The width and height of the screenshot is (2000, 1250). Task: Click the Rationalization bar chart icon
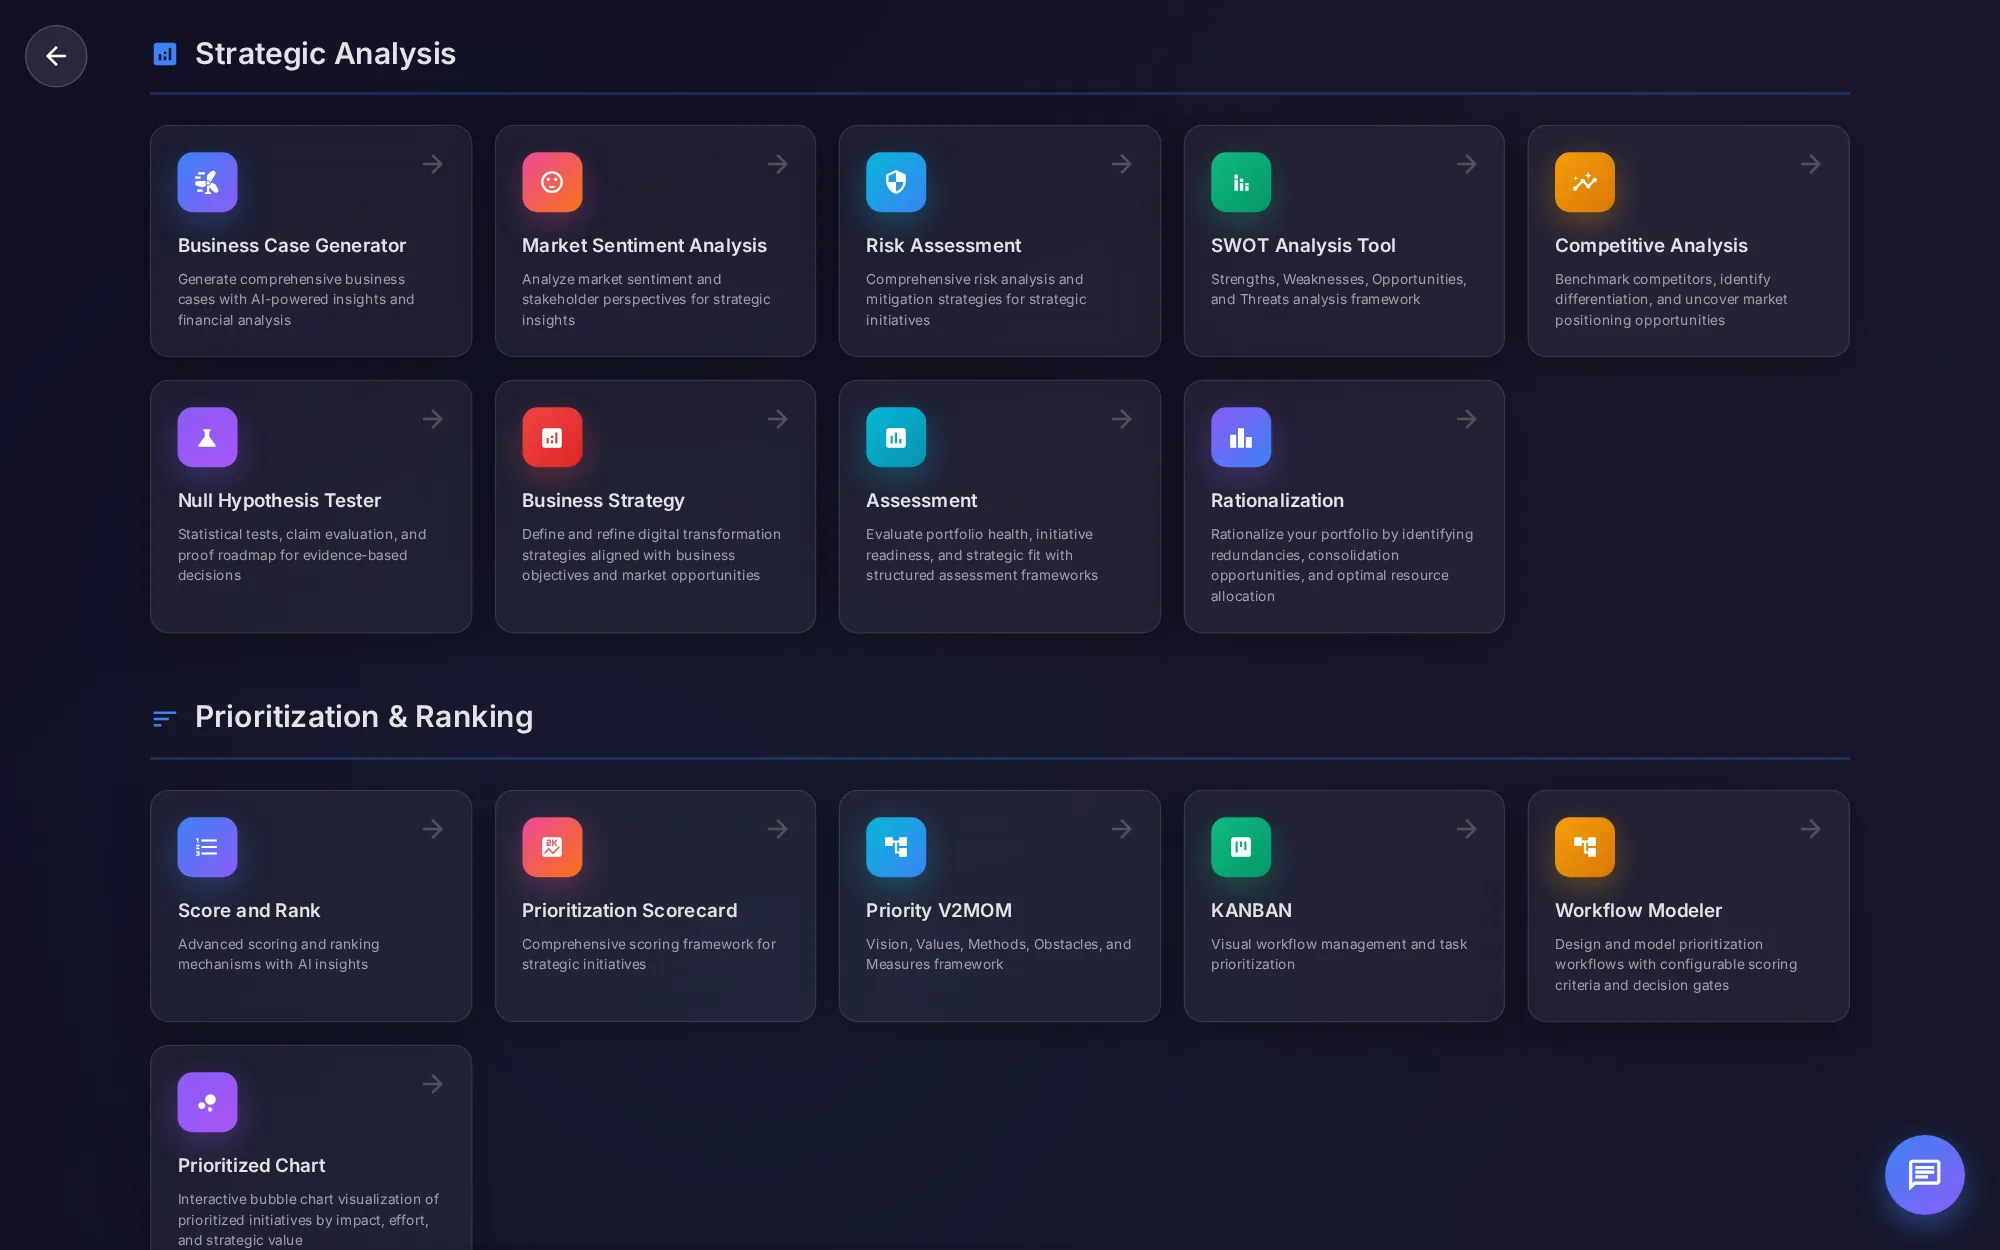[1241, 437]
